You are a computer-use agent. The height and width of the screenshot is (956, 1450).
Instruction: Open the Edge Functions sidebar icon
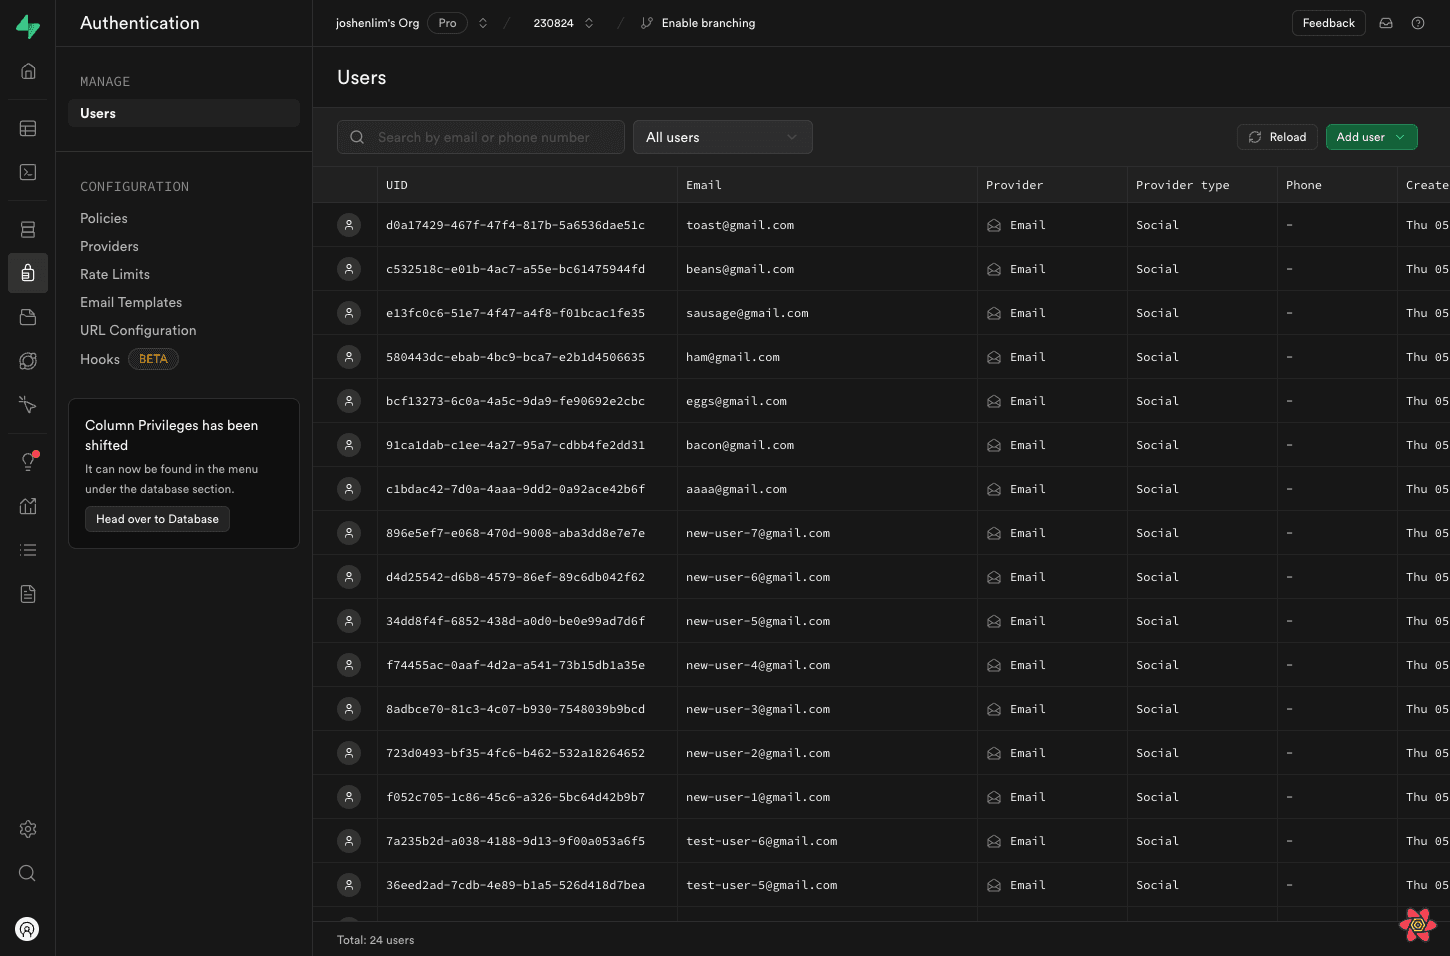click(x=28, y=361)
